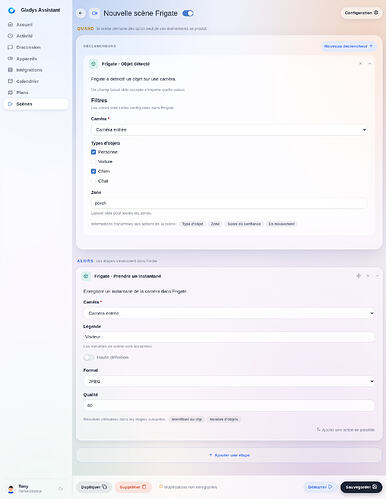The width and height of the screenshot is (386, 499).
Task: Click Ajouter une étape
Action: point(229,455)
